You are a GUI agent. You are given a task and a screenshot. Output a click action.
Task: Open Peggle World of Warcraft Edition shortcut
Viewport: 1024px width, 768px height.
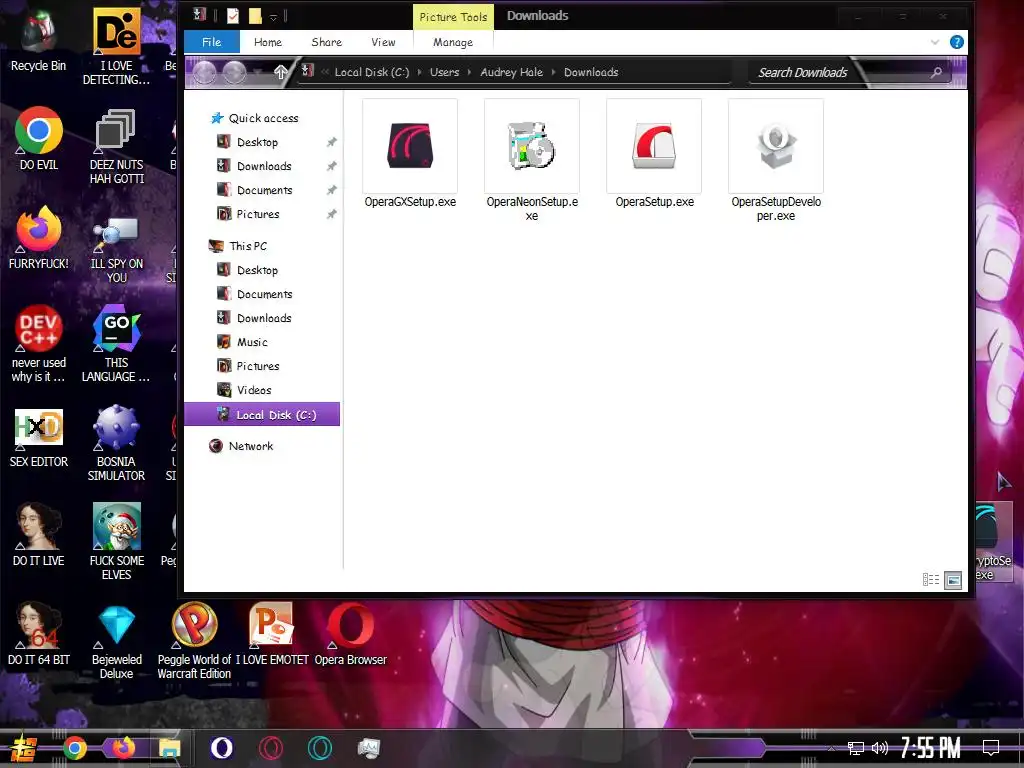[194, 641]
